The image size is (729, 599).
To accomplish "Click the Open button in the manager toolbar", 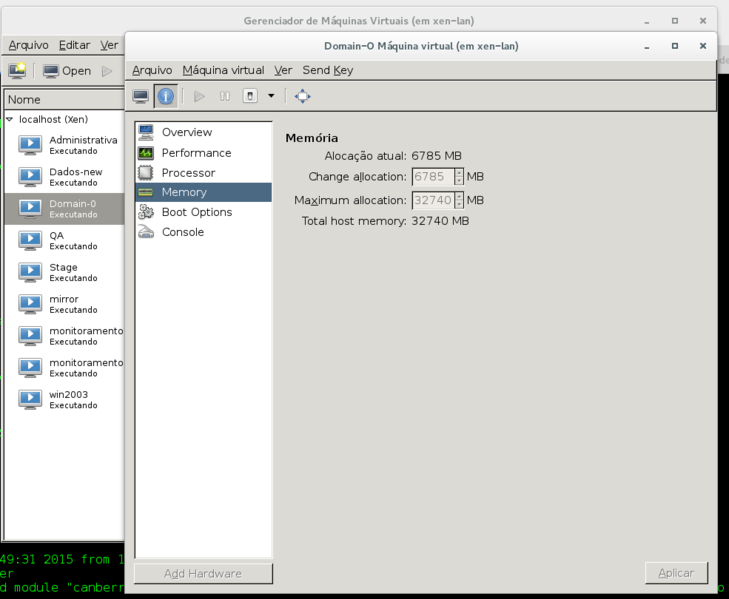I will click(67, 71).
